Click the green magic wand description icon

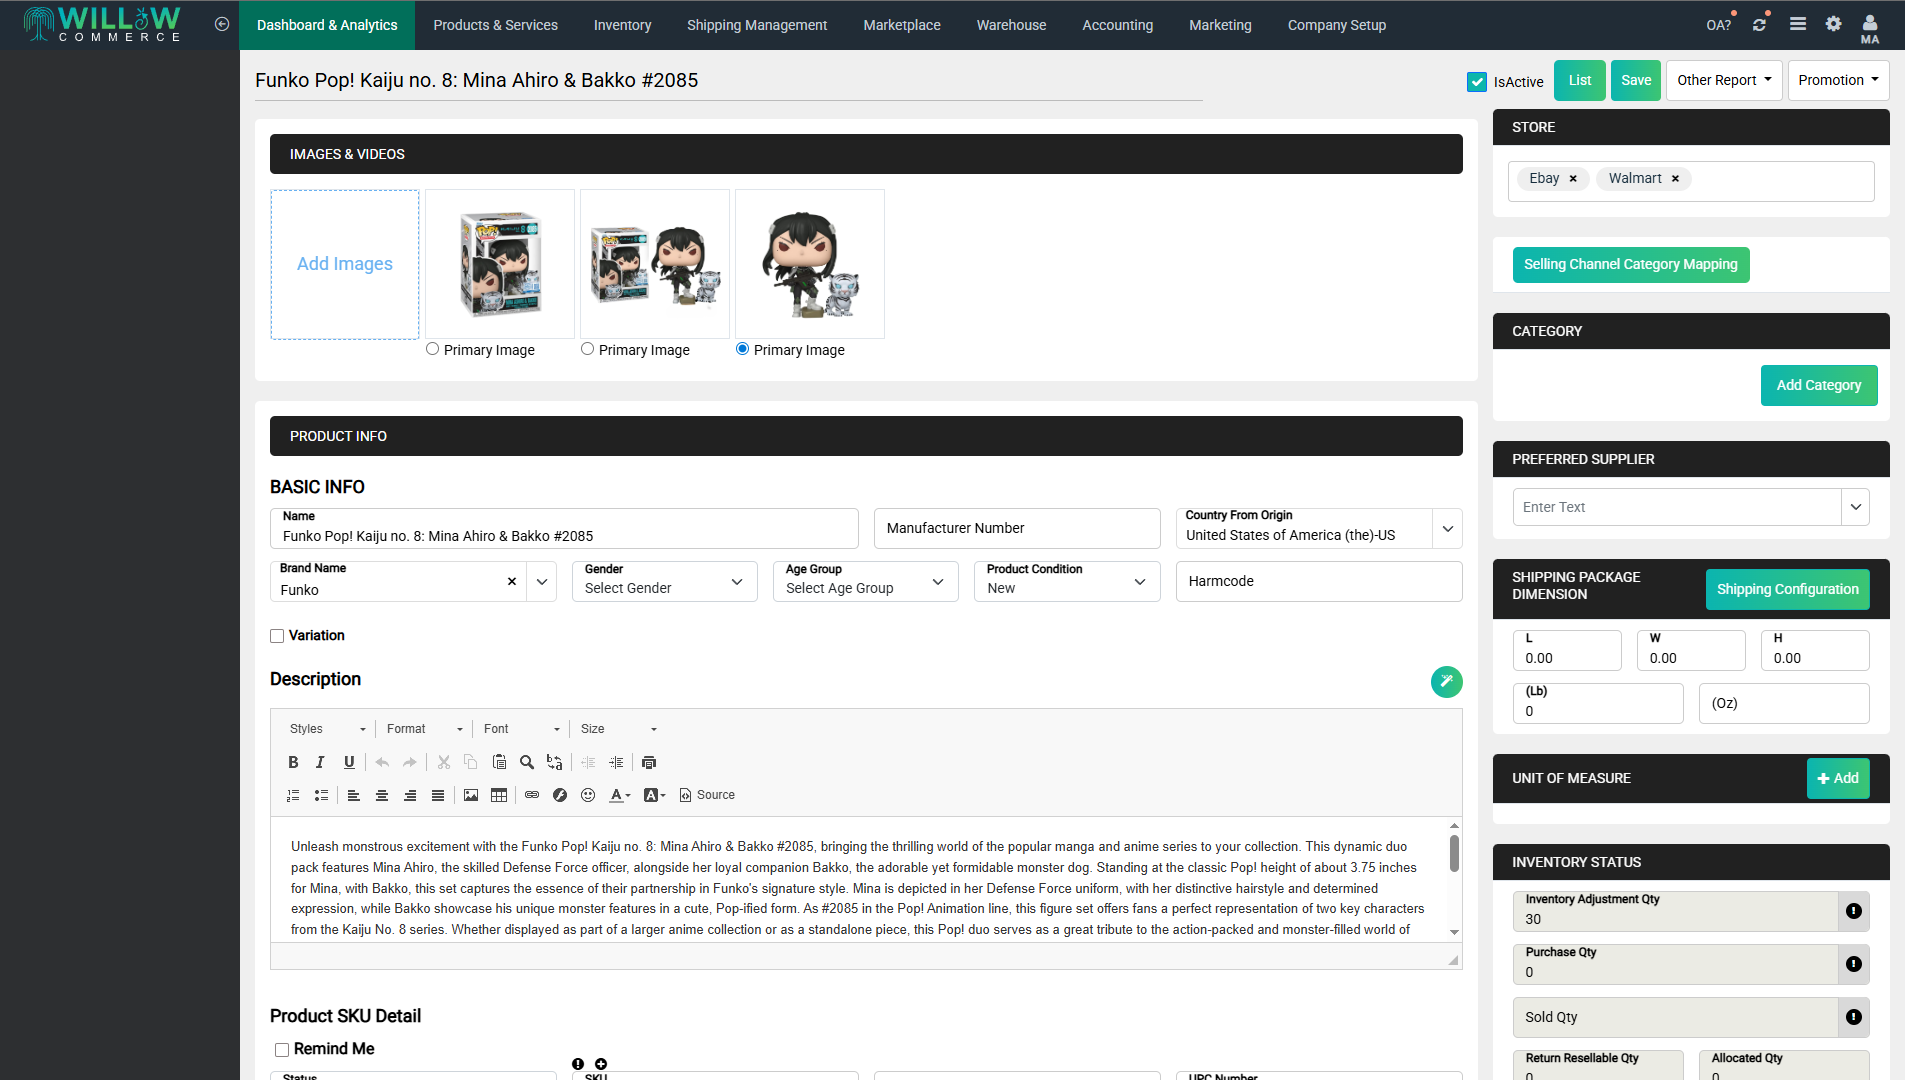1446,681
